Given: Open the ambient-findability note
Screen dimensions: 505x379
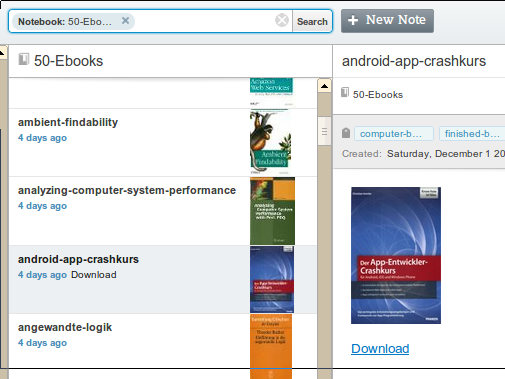Looking at the screenshot, I should click(x=163, y=143).
